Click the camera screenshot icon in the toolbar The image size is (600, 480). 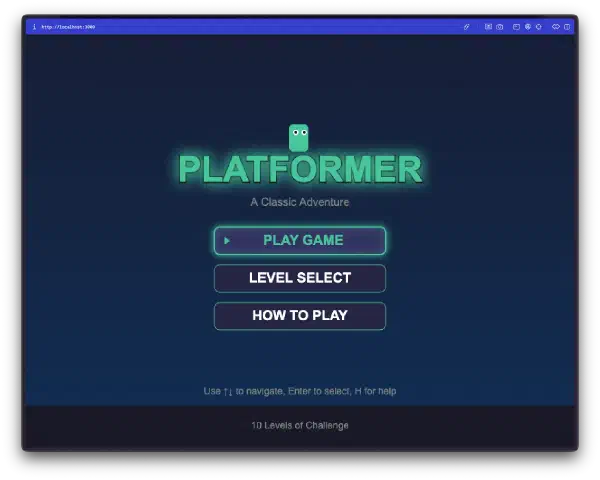[500, 27]
